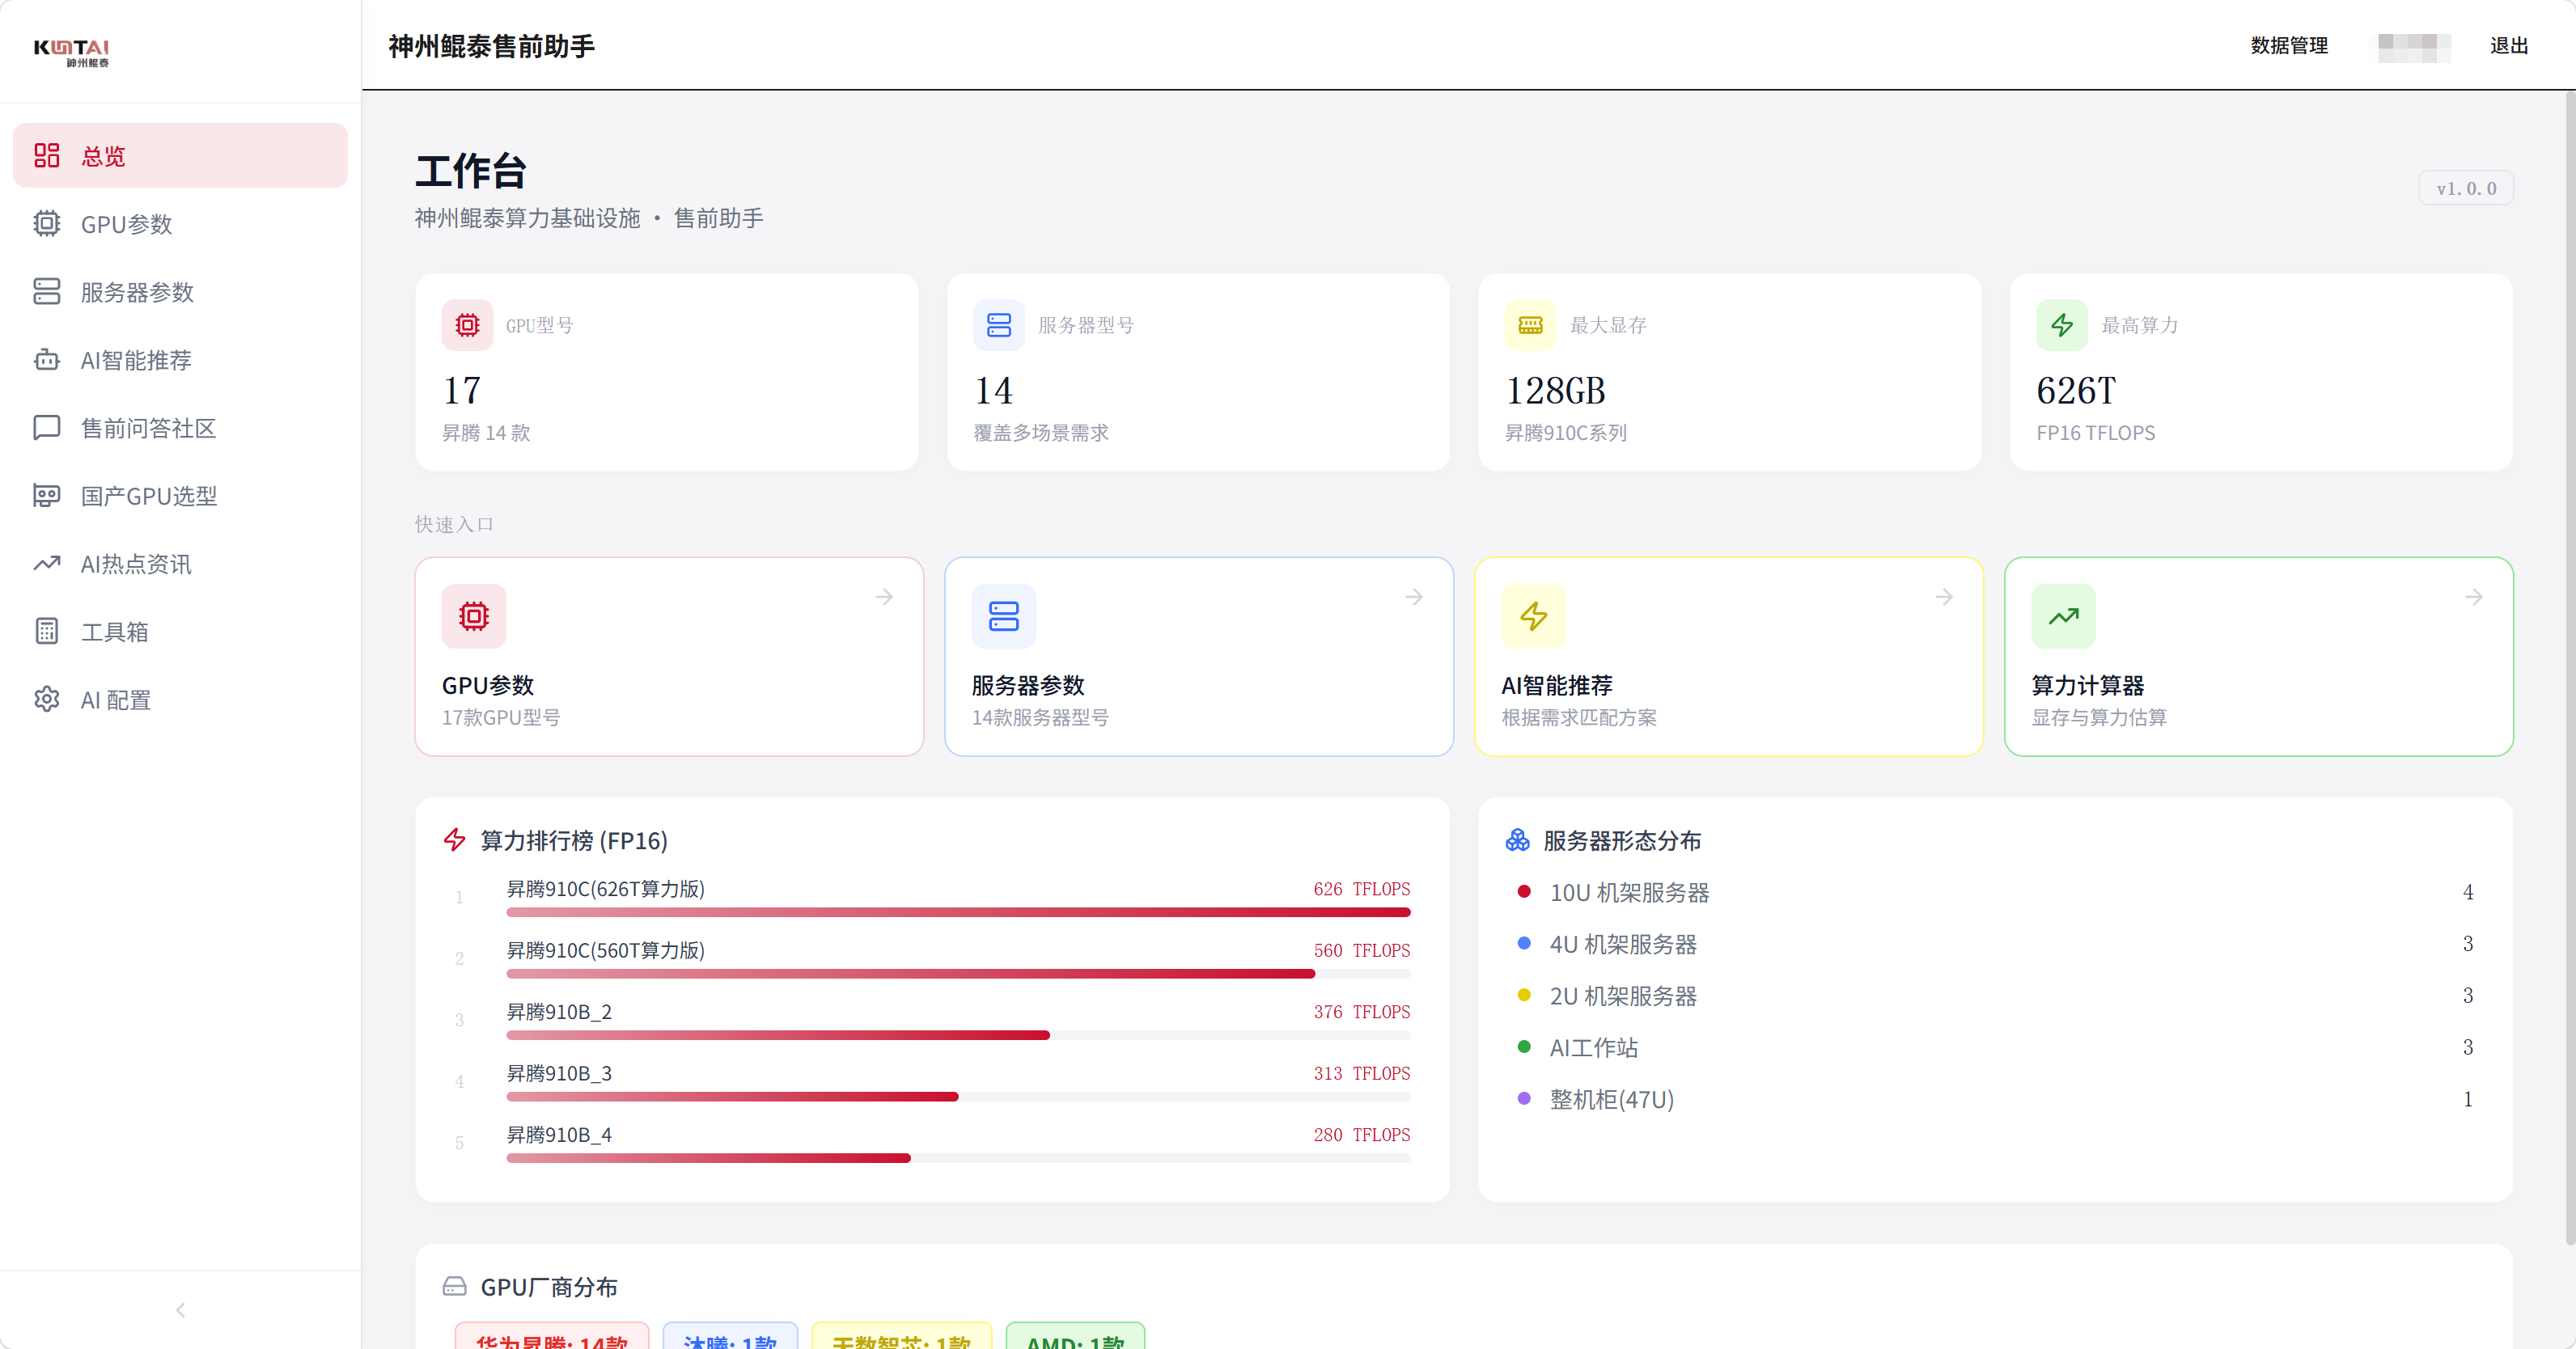Open 数据管理 in the top bar

click(2289, 46)
